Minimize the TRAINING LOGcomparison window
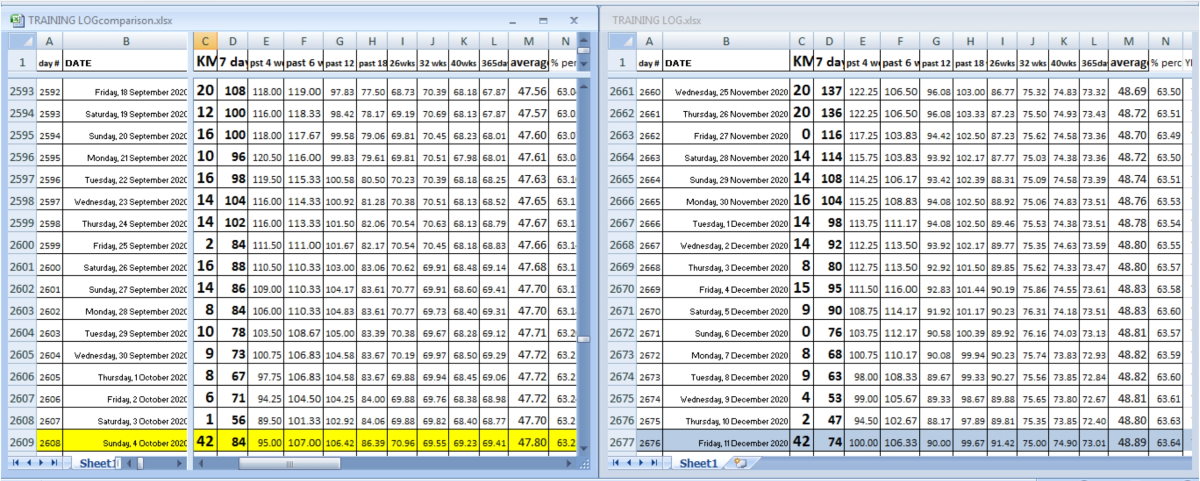The width and height of the screenshot is (1200, 481). click(513, 21)
